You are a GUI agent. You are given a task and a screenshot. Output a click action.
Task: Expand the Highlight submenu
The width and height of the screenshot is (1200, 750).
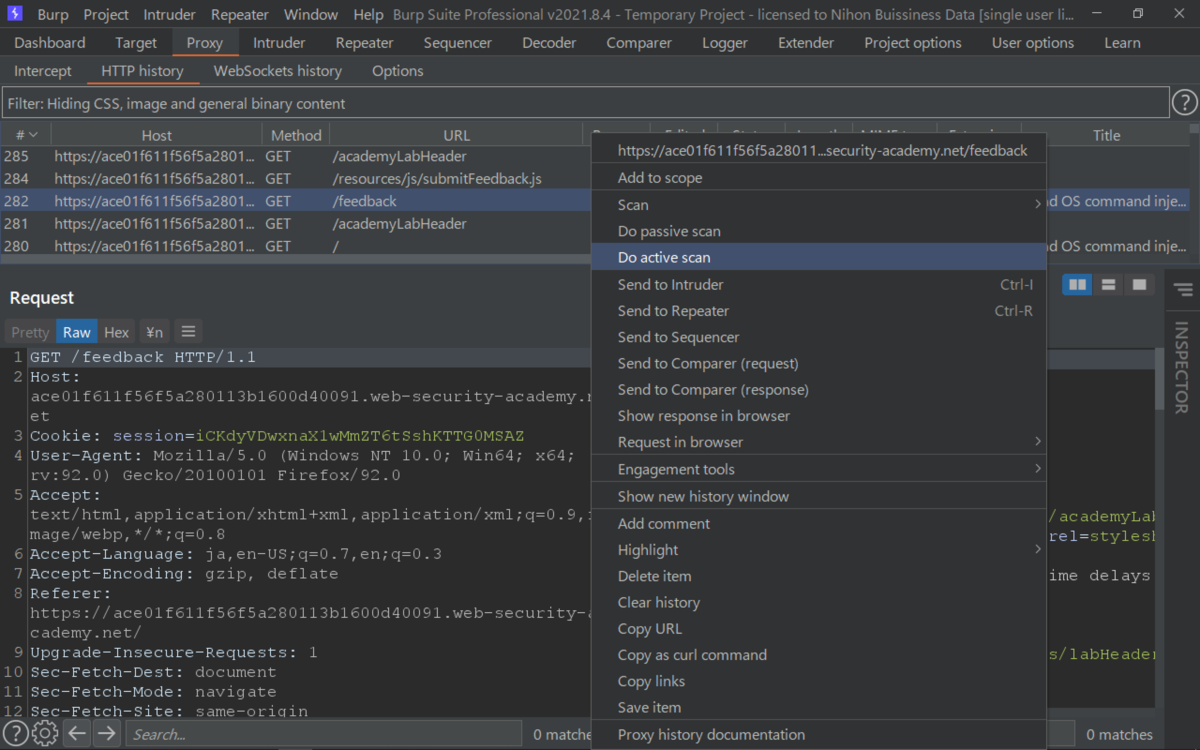818,550
